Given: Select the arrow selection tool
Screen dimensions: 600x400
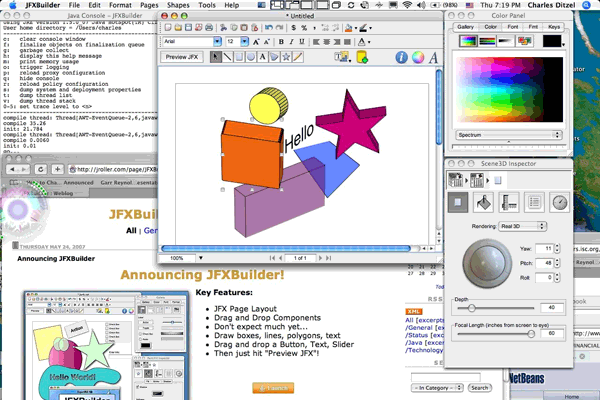Looking at the screenshot, I should pyautogui.click(x=215, y=57).
